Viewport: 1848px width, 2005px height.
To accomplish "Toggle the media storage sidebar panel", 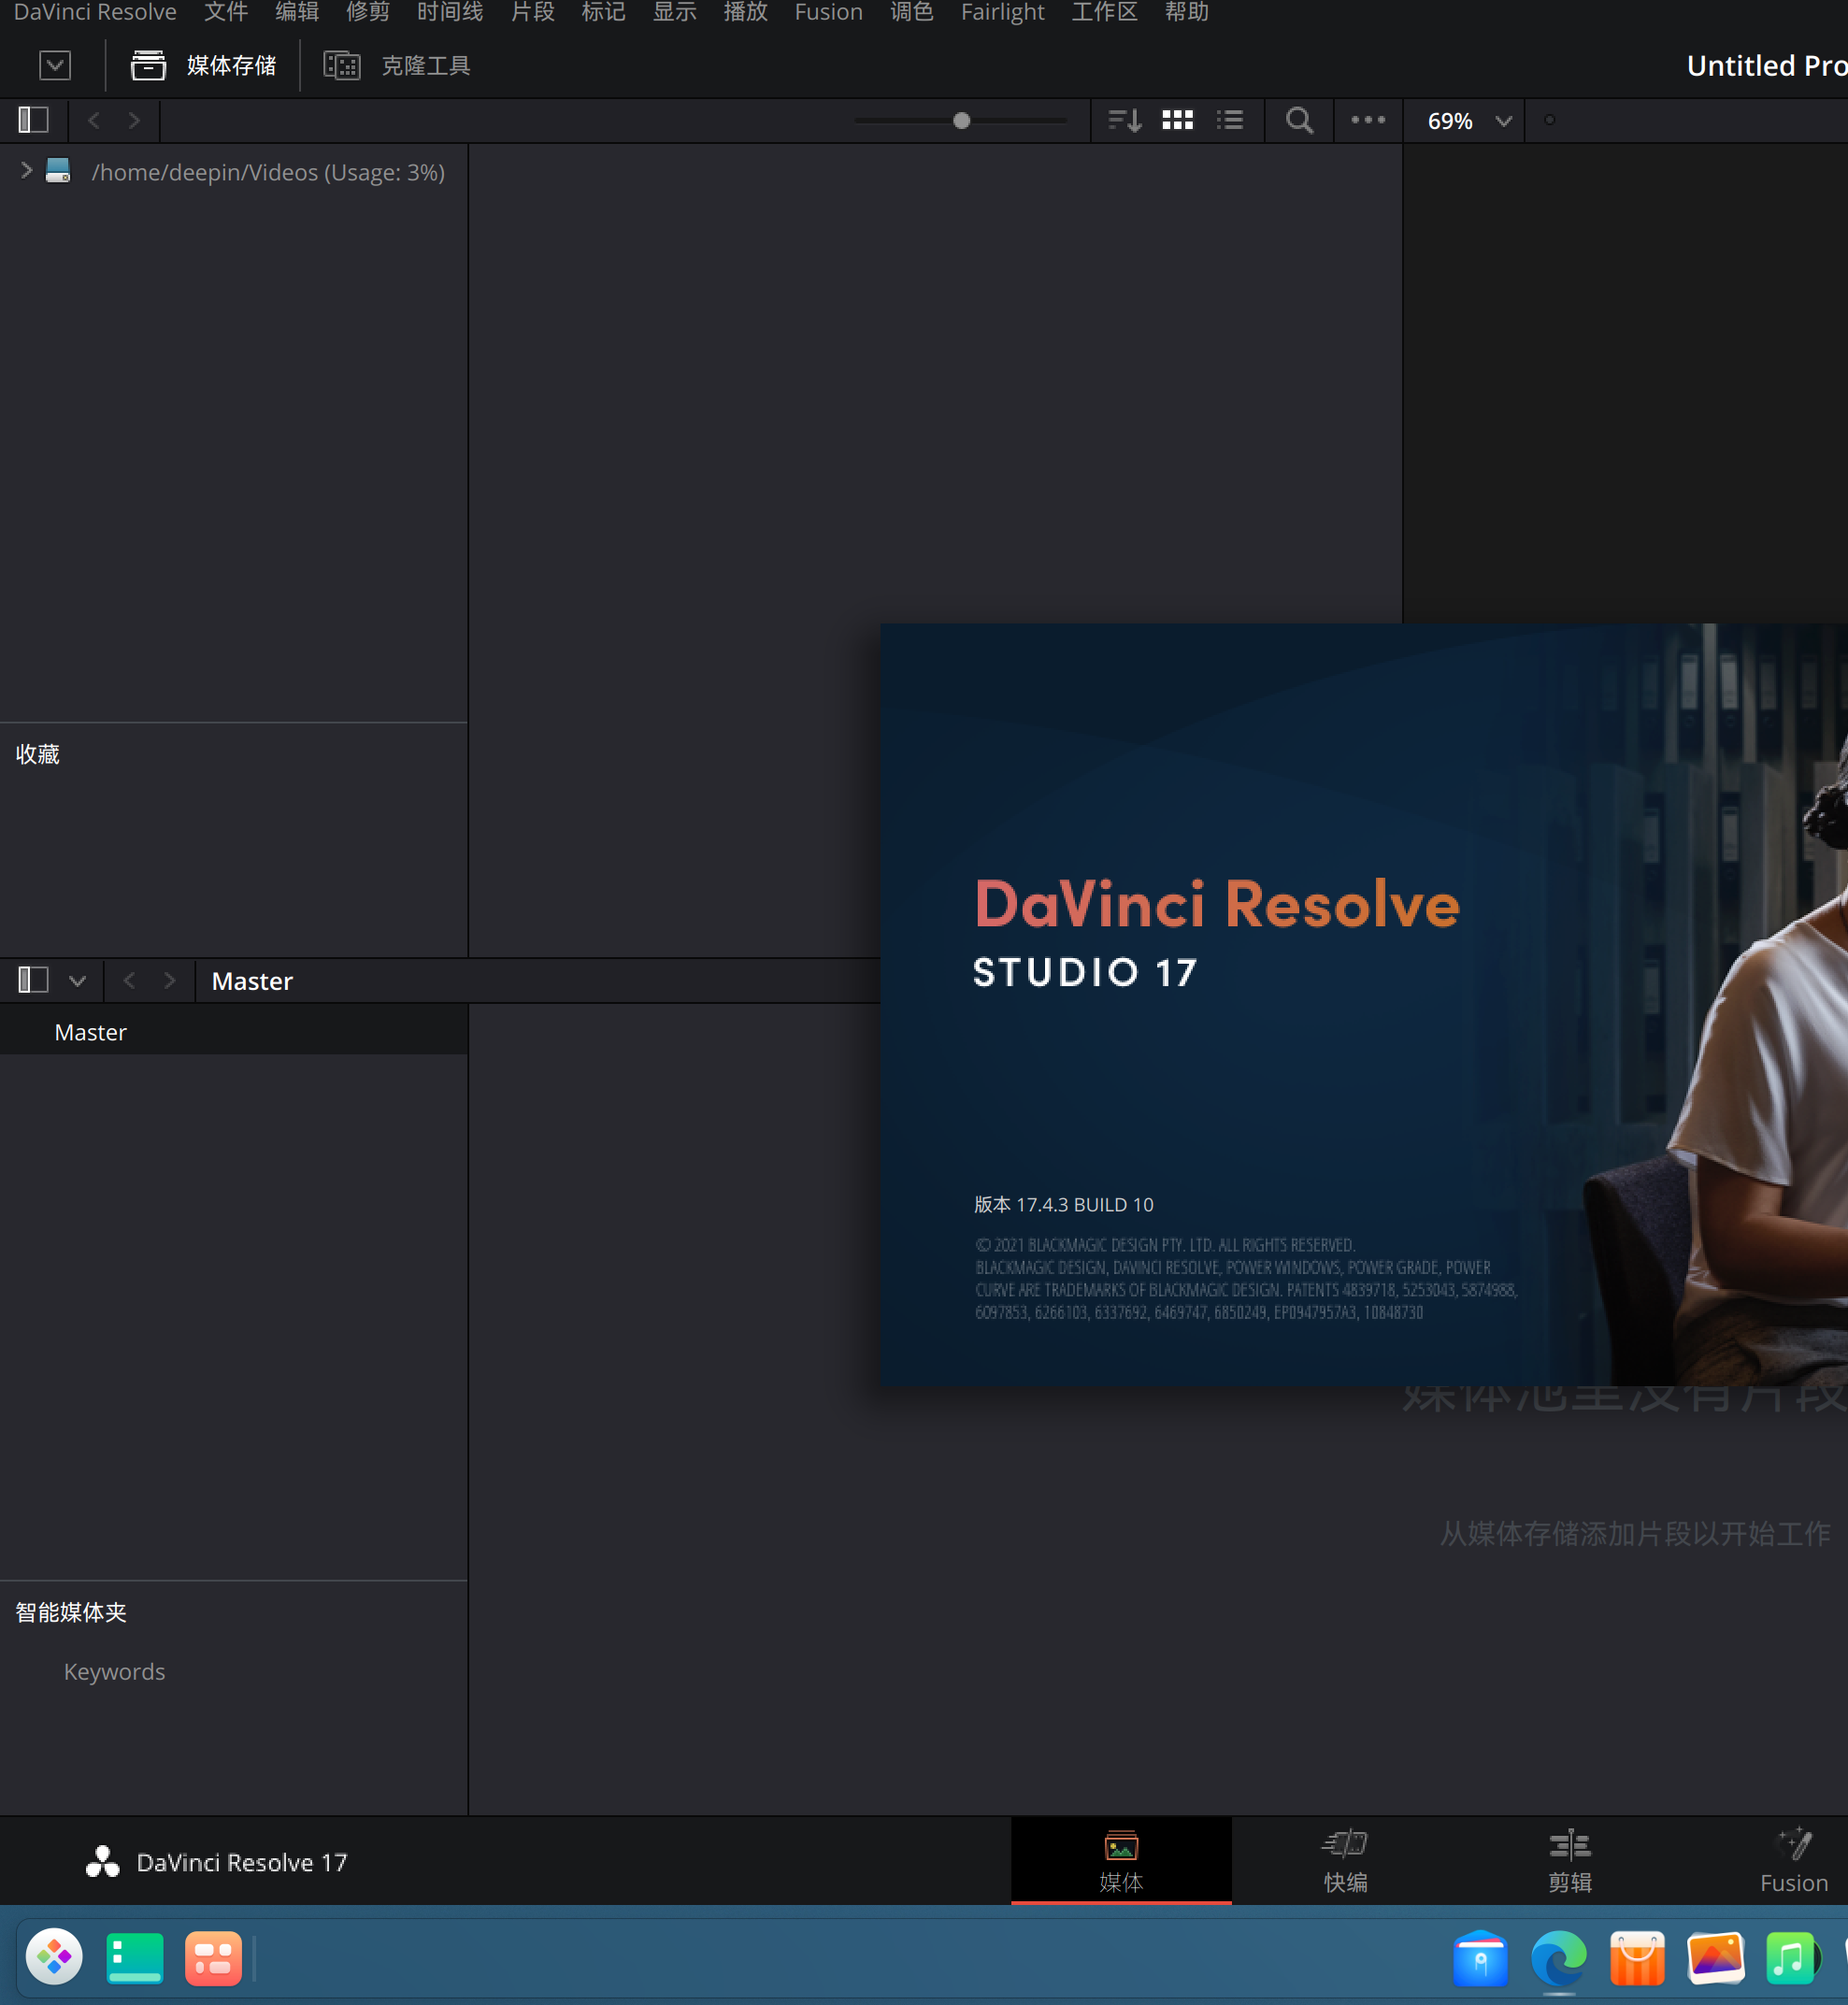I will point(33,121).
